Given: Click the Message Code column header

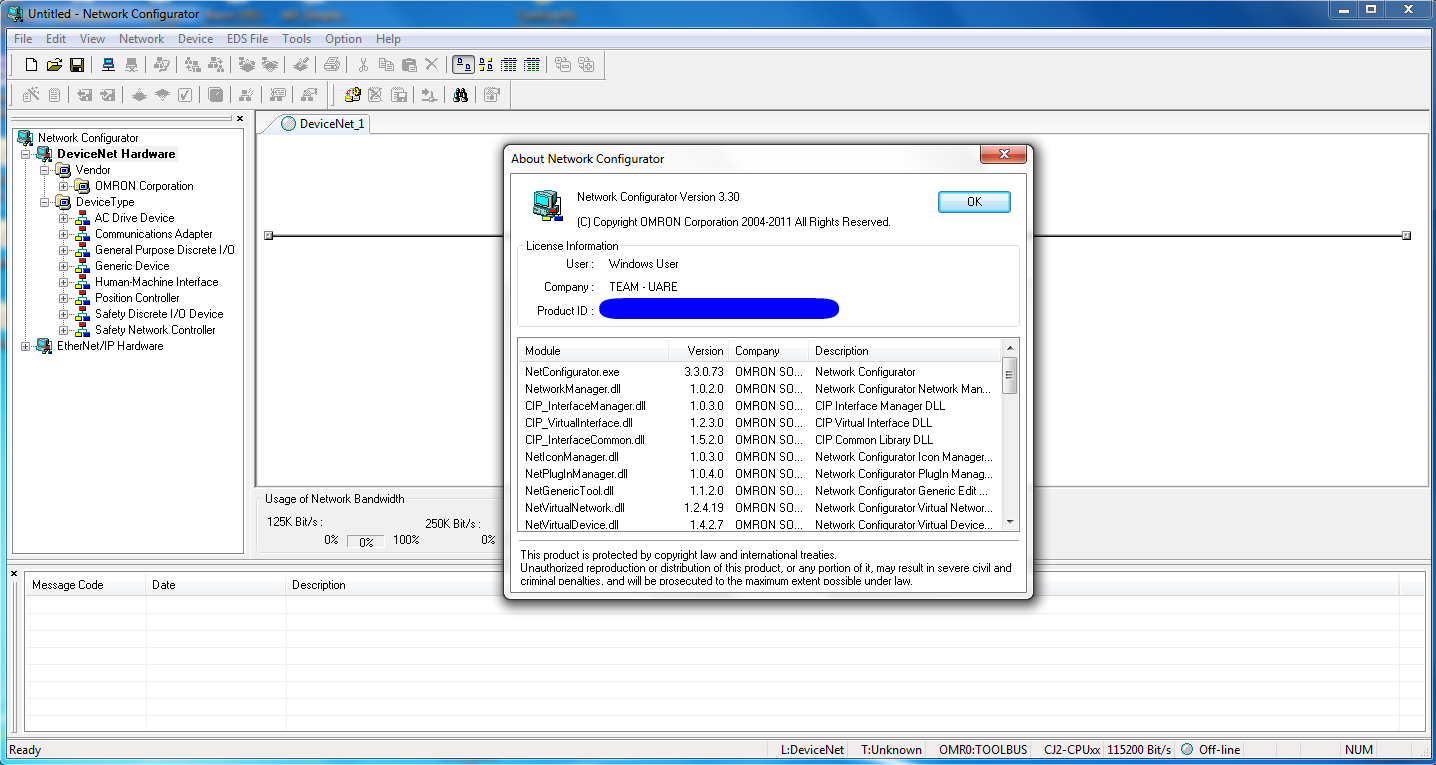Looking at the screenshot, I should click(x=86, y=585).
